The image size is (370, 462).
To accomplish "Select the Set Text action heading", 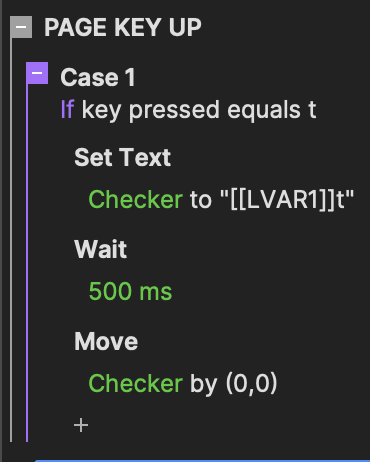I will click(122, 157).
